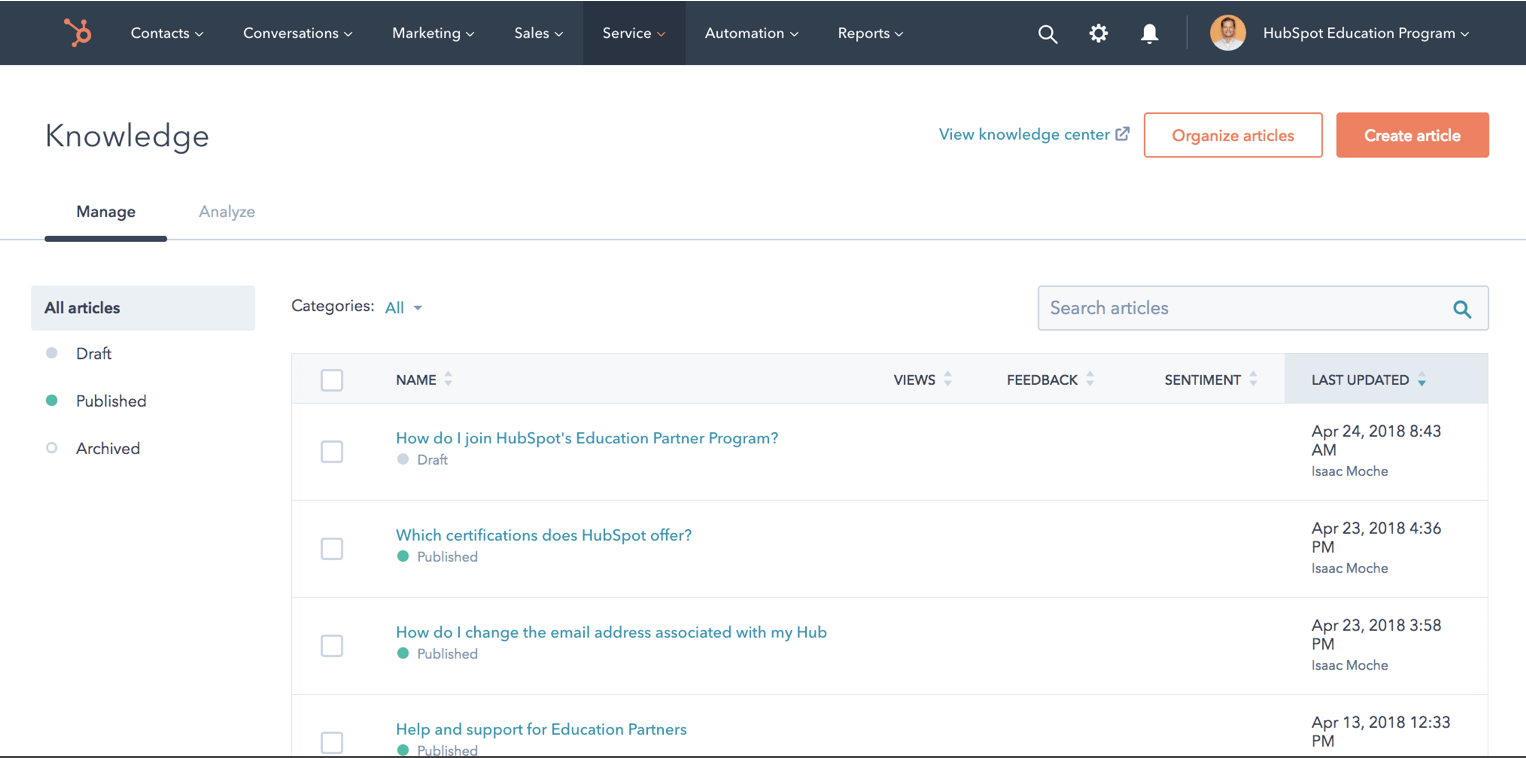1526x758 pixels.
Task: Check the Education Partner Program article row
Action: click(x=332, y=452)
